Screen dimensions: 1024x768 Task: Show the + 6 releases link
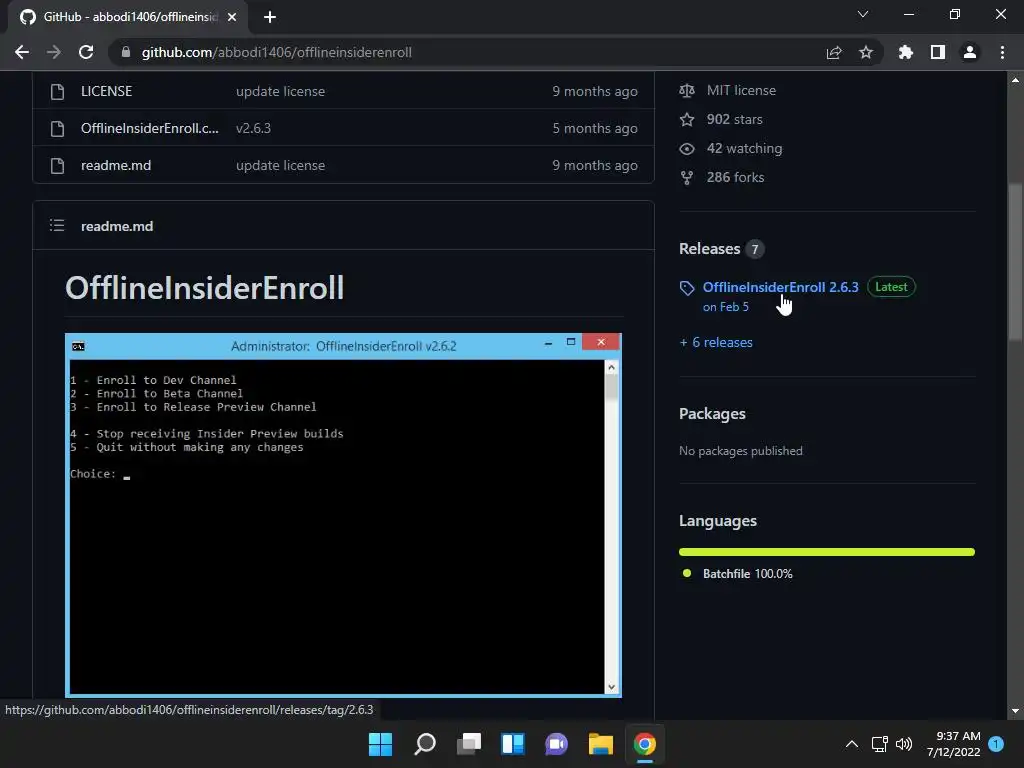click(716, 342)
